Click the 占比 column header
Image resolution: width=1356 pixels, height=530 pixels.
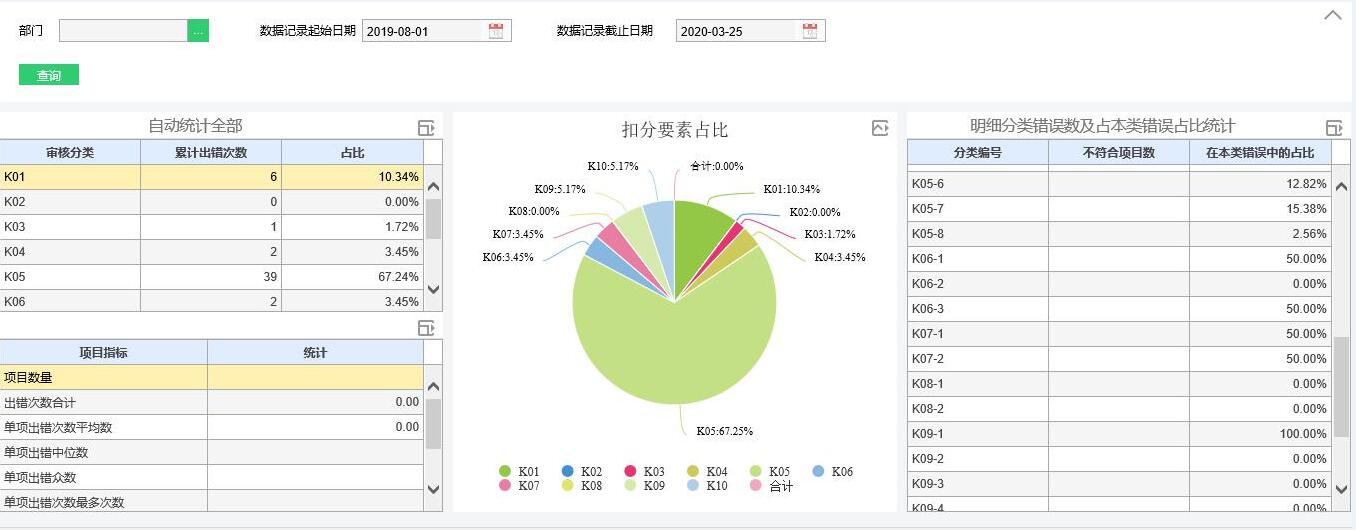(x=352, y=152)
